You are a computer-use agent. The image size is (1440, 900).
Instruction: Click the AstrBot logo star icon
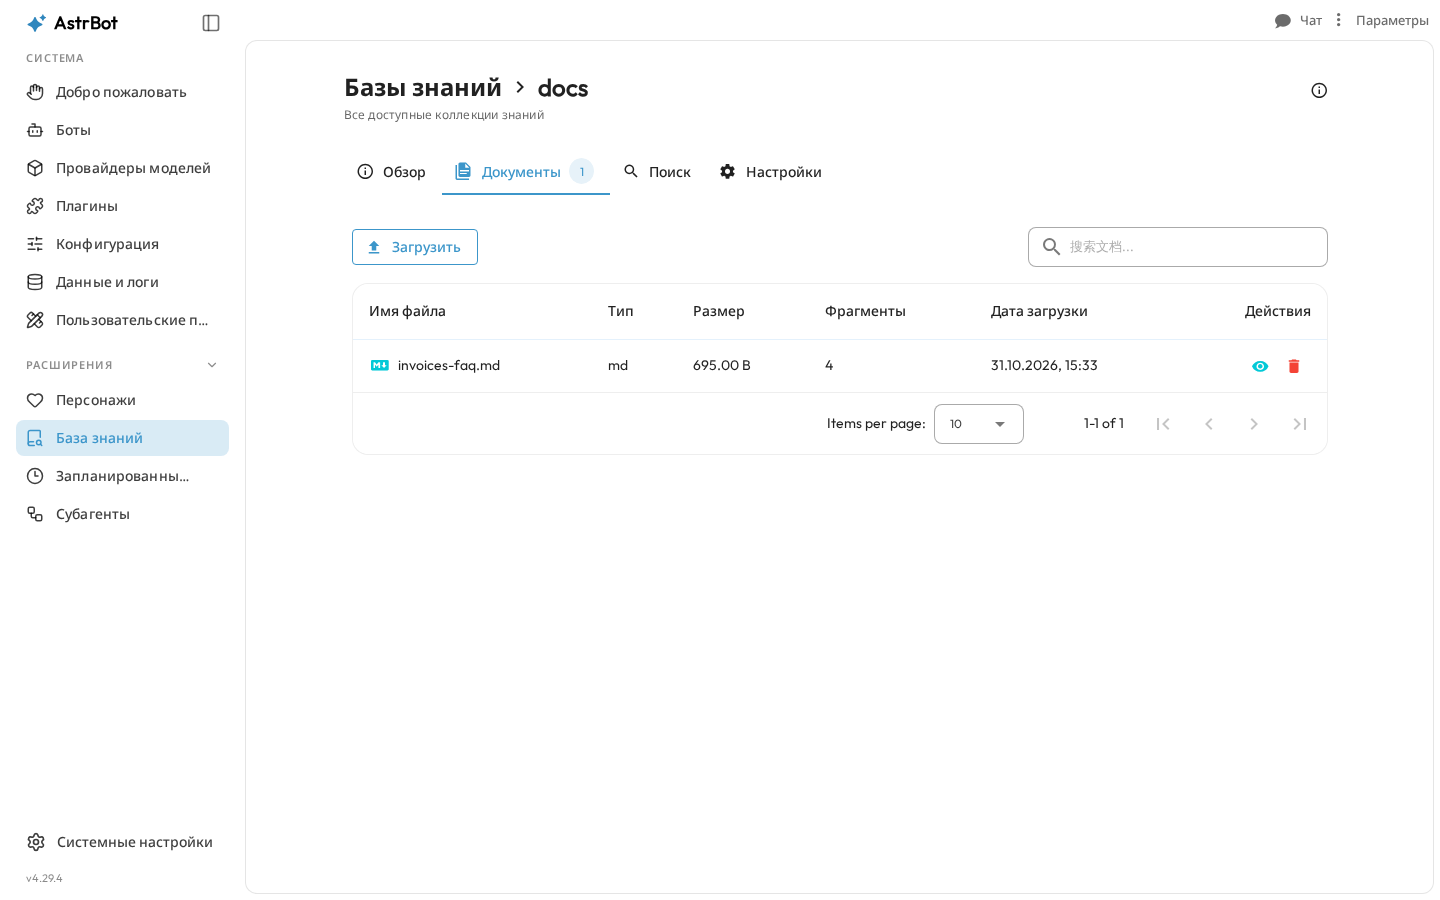pos(36,23)
